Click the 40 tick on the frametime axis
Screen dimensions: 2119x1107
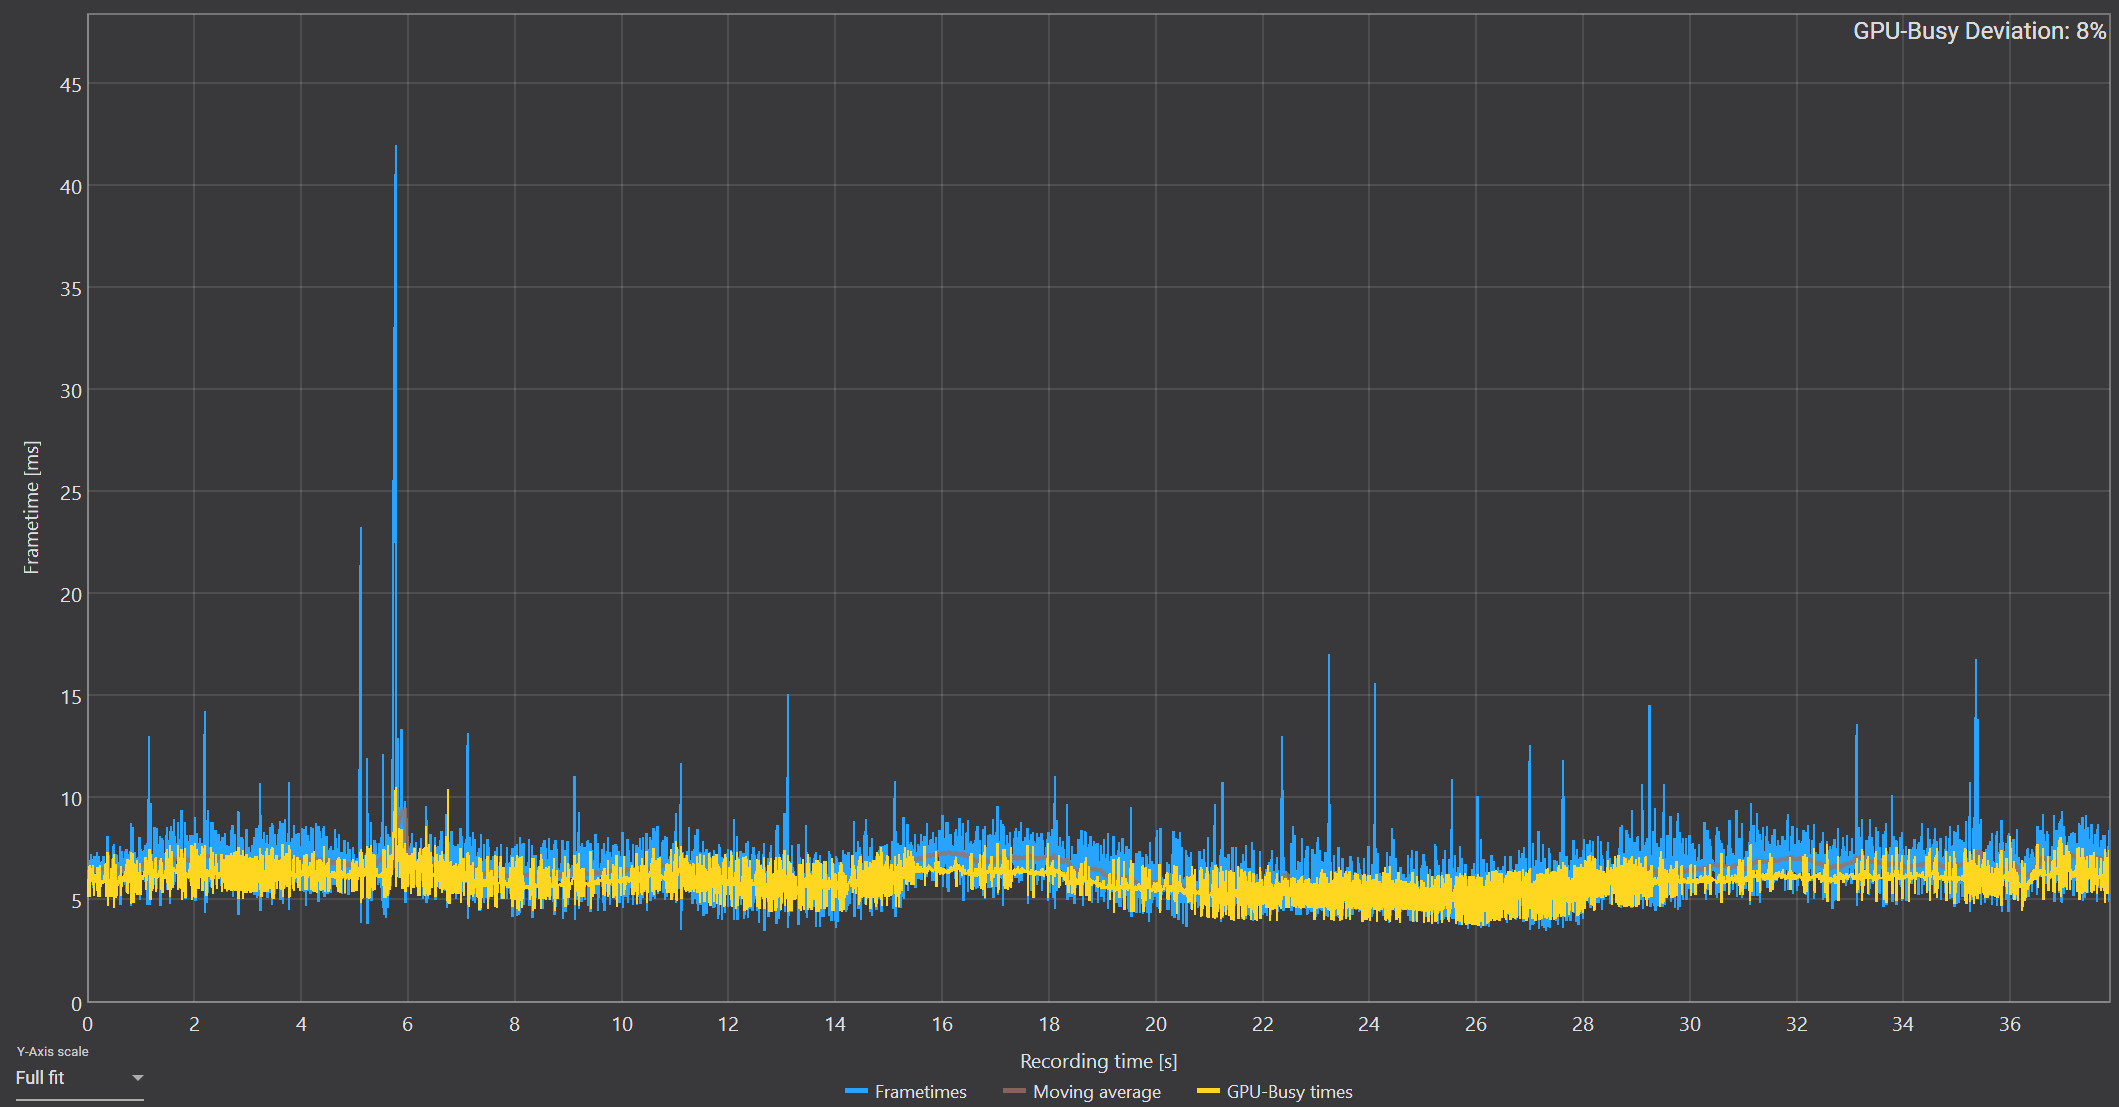70,187
